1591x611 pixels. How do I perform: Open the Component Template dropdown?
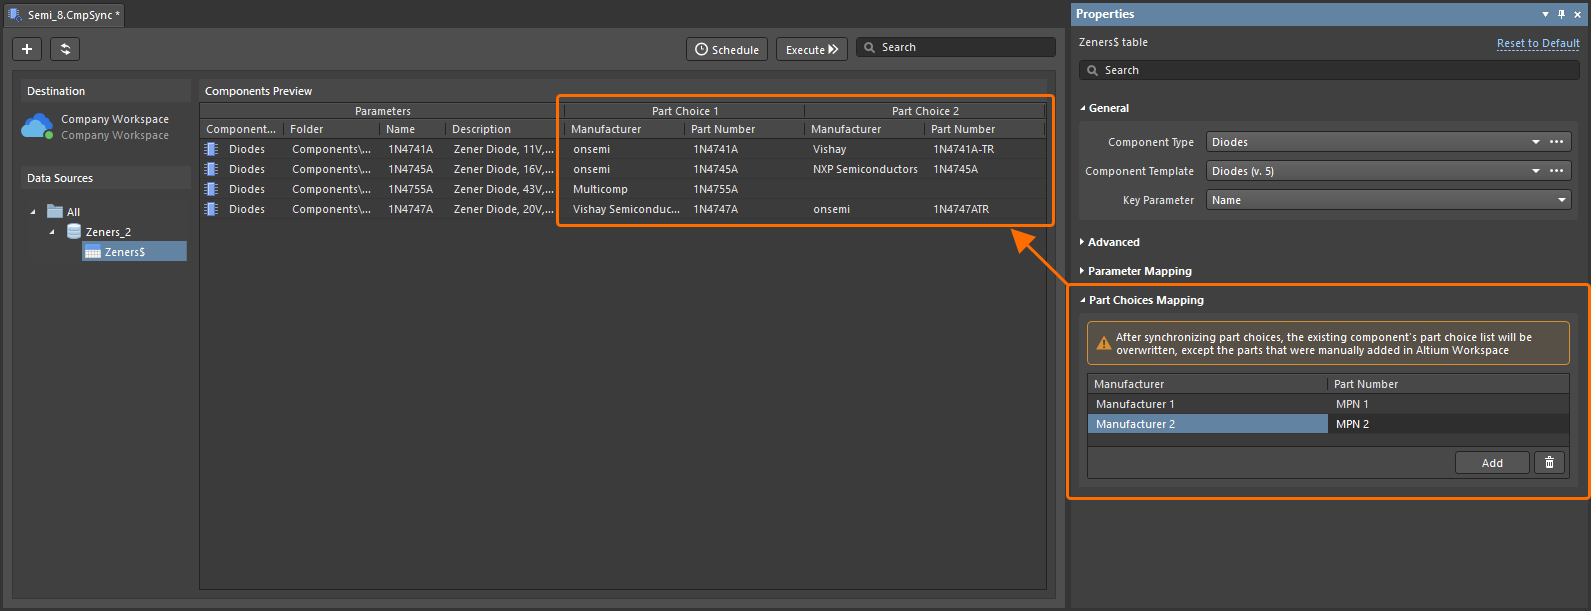pyautogui.click(x=1536, y=171)
